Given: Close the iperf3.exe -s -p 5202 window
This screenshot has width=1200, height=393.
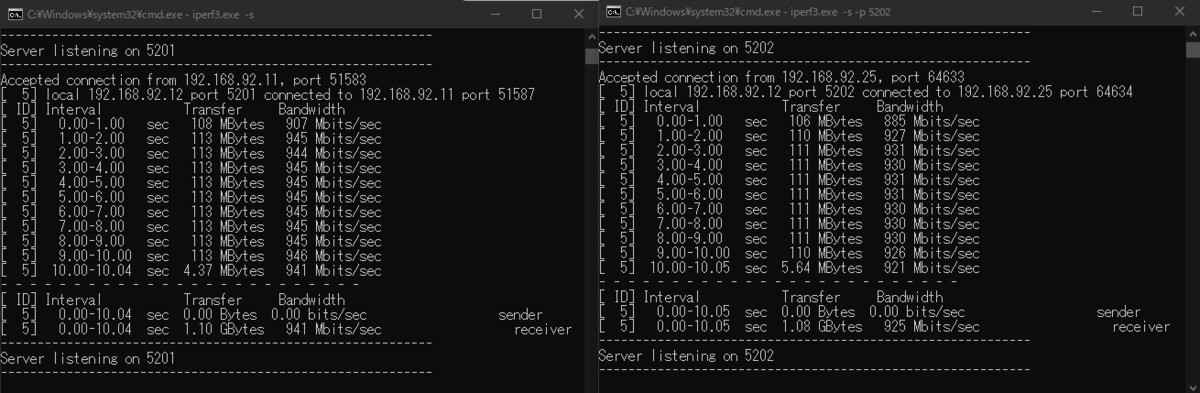Looking at the screenshot, I should pyautogui.click(x=1181, y=12).
